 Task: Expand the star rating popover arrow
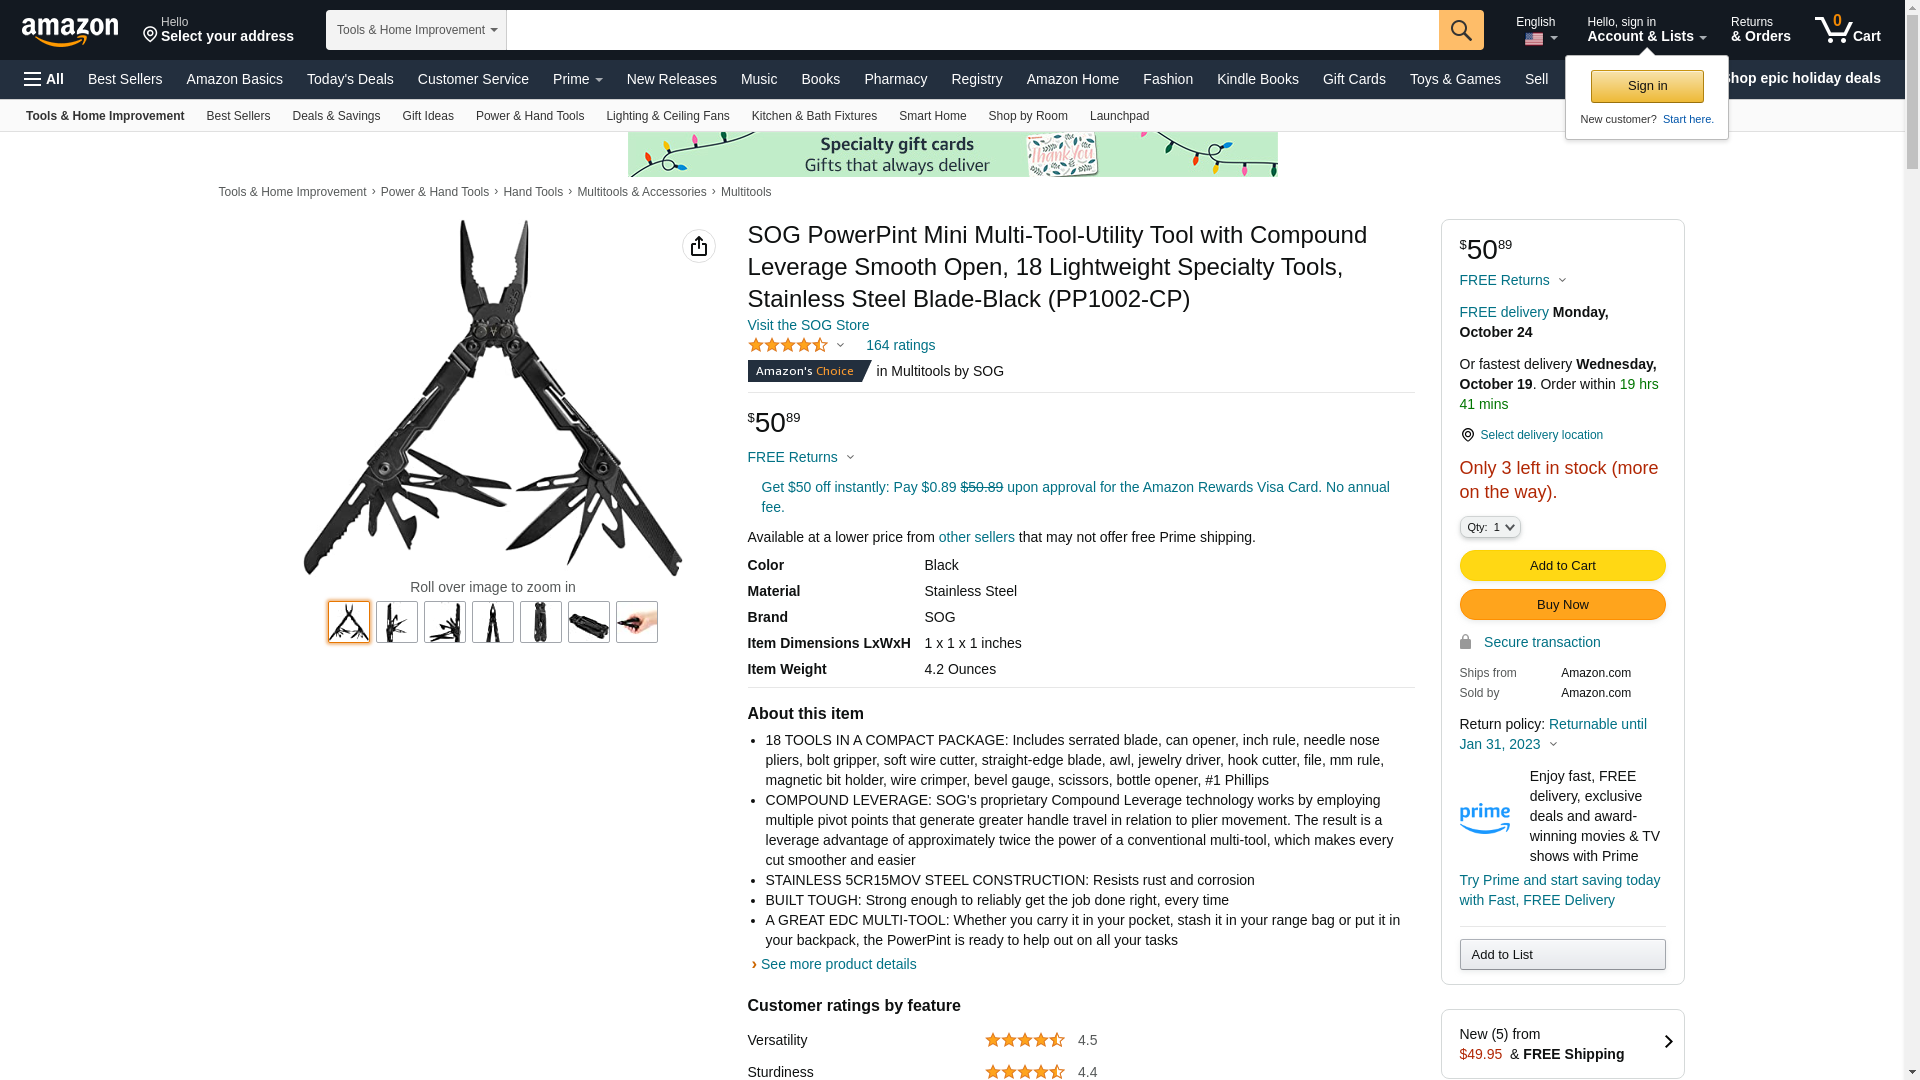click(x=840, y=345)
